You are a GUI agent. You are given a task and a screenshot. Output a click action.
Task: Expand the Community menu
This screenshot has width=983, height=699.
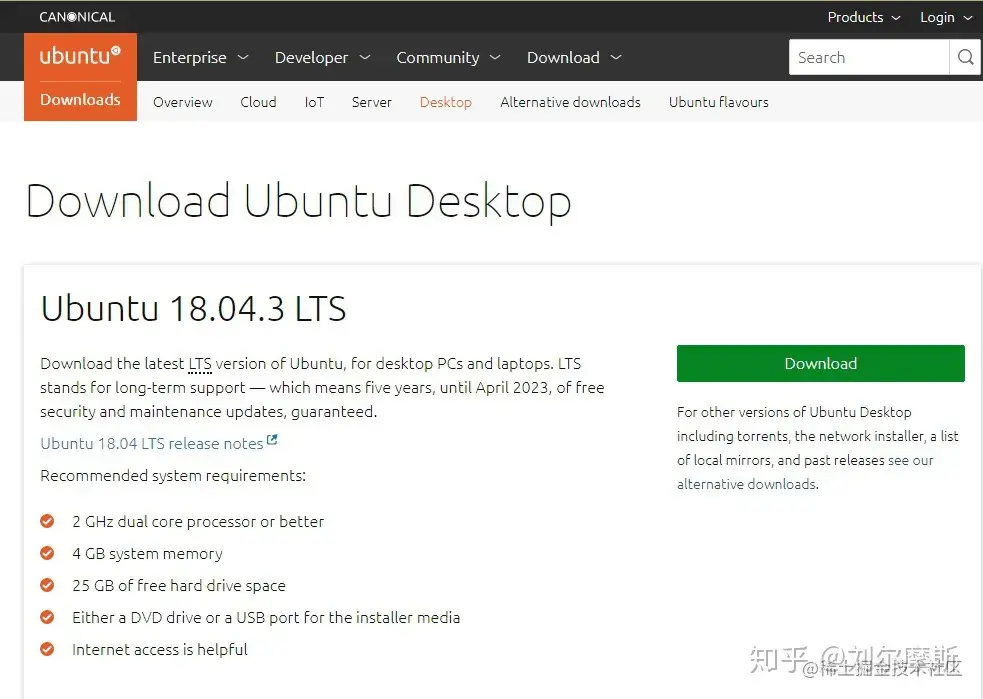pos(448,58)
